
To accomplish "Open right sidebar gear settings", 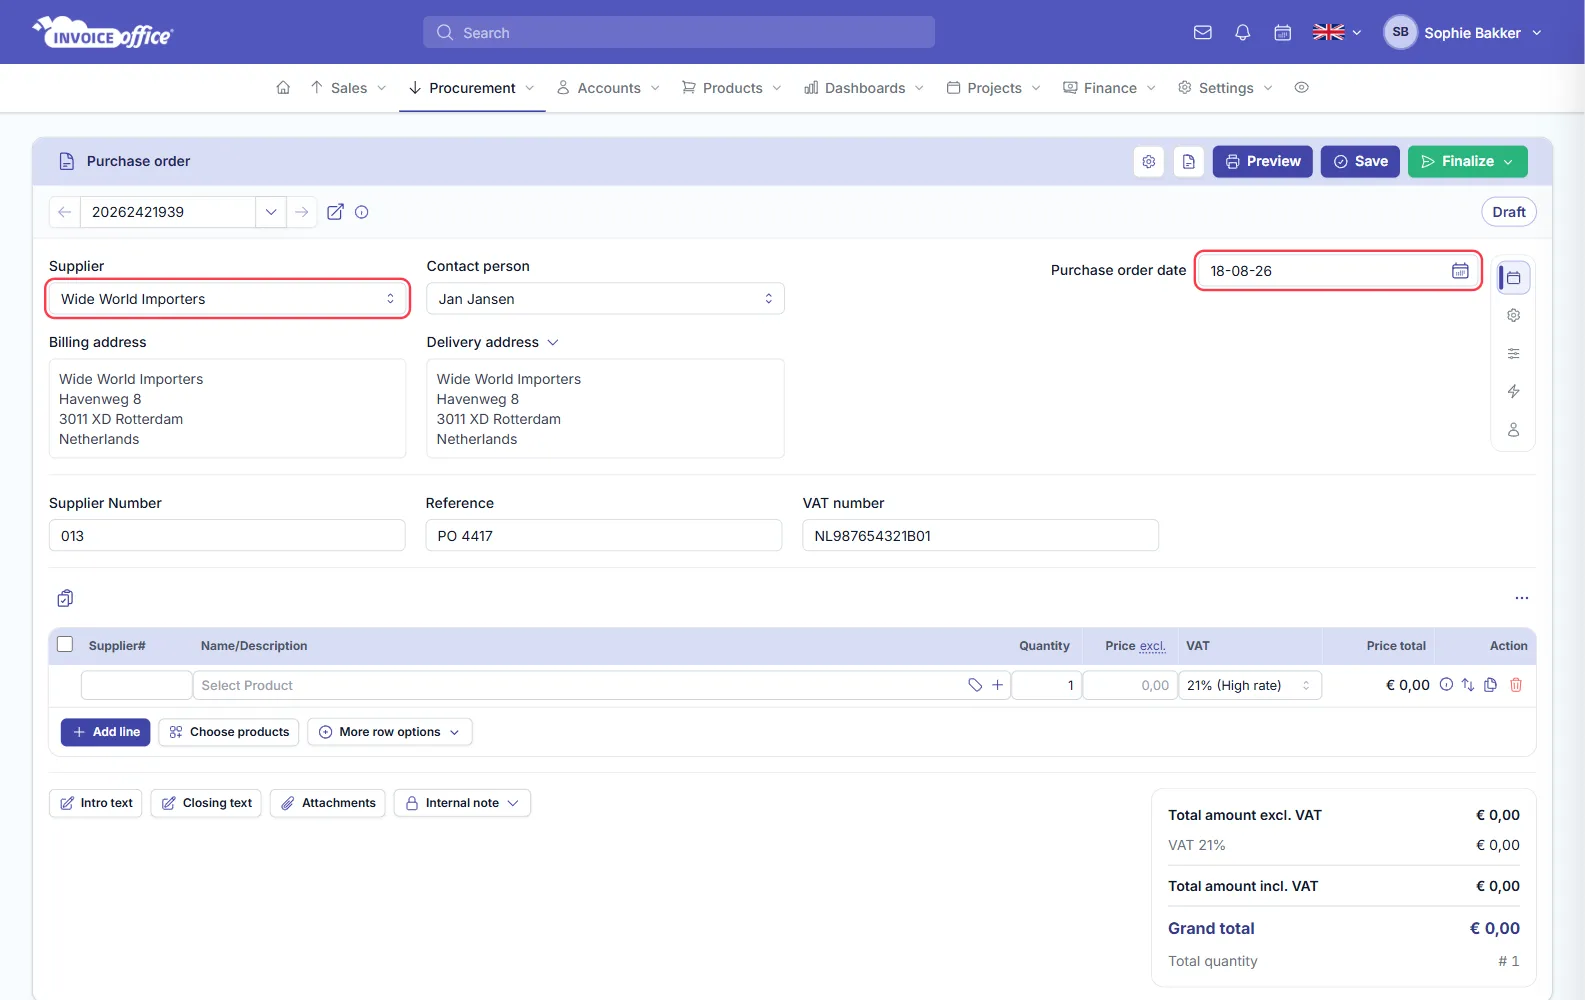I will click(x=1514, y=316).
